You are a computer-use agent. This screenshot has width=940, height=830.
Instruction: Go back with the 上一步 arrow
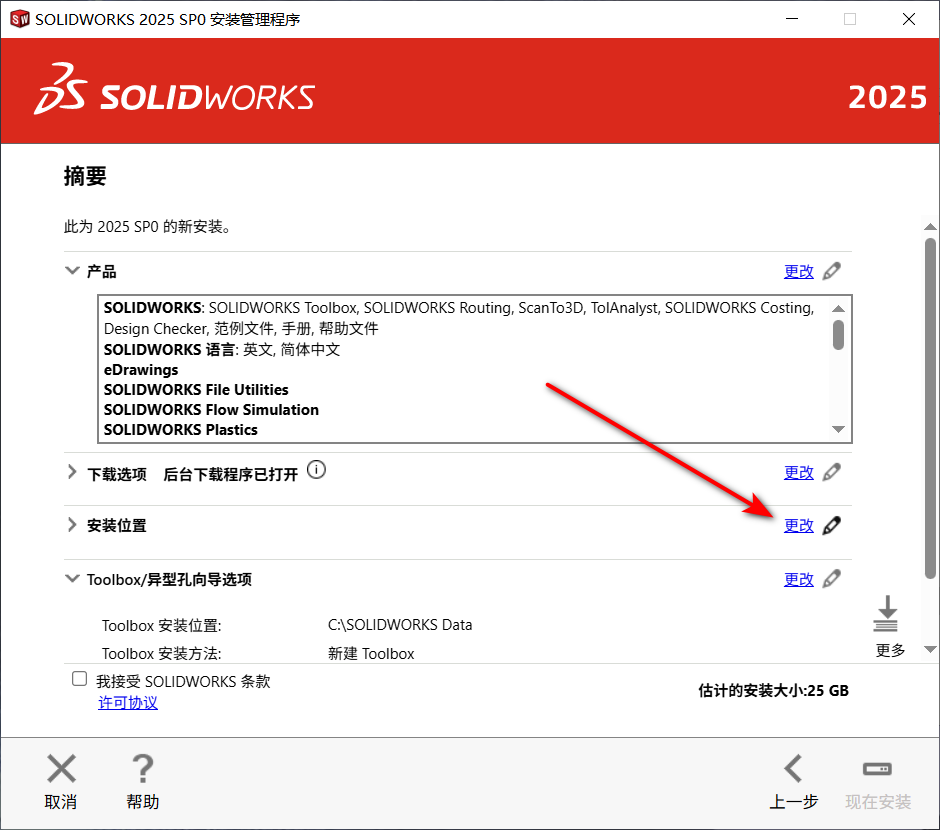pyautogui.click(x=793, y=769)
